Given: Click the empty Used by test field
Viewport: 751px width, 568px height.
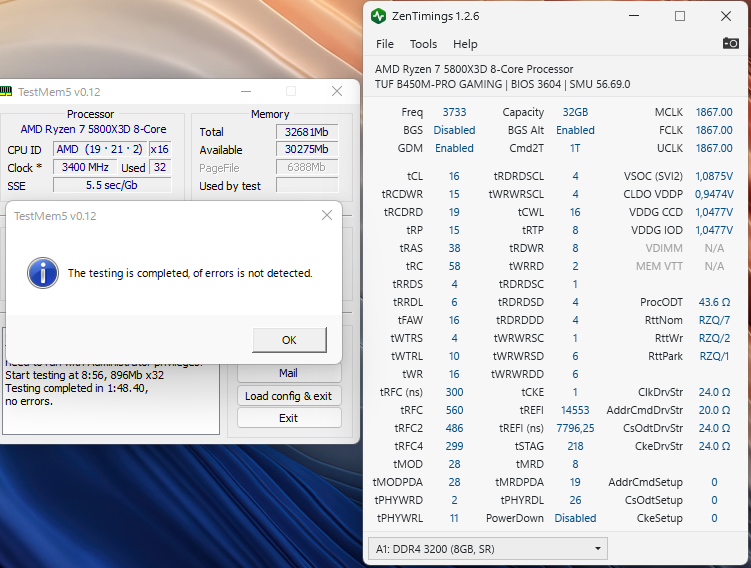Looking at the screenshot, I should click(x=307, y=185).
